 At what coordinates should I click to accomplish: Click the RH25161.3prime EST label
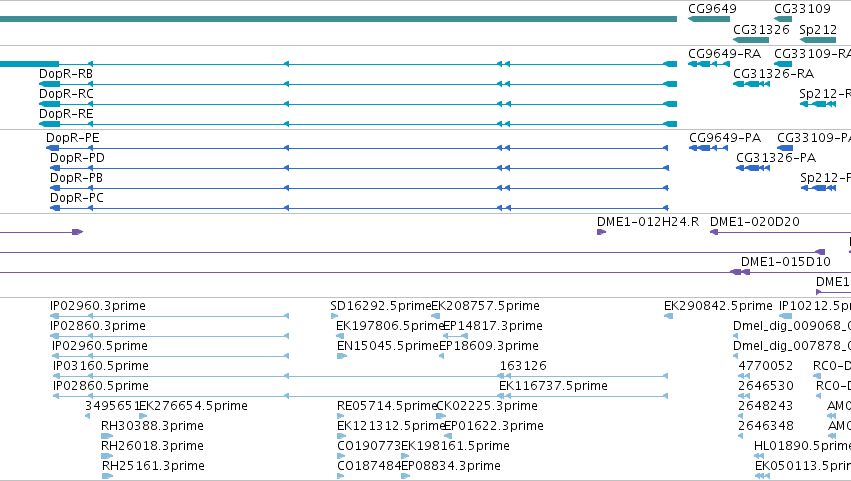[153, 466]
